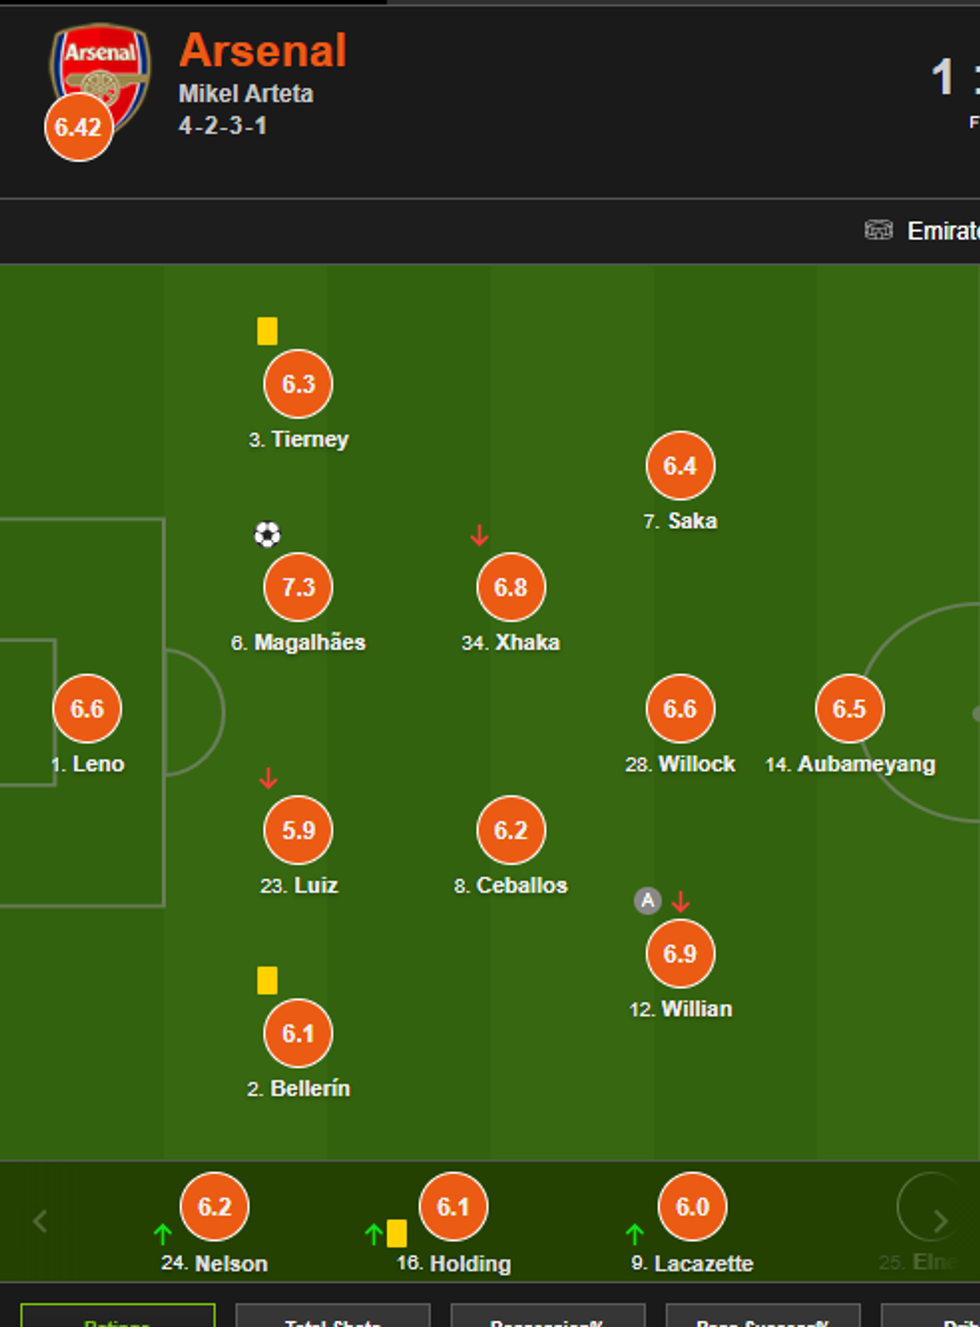Click Leno's 6.6 rating circle
The image size is (980, 1327).
point(87,709)
